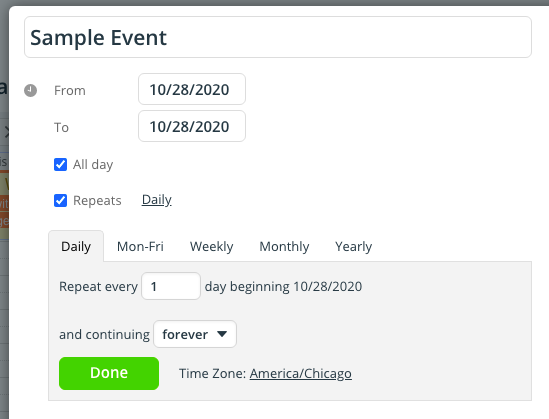Click the Sample Event title field
Viewport: 549px width, 419px height.
tap(278, 37)
